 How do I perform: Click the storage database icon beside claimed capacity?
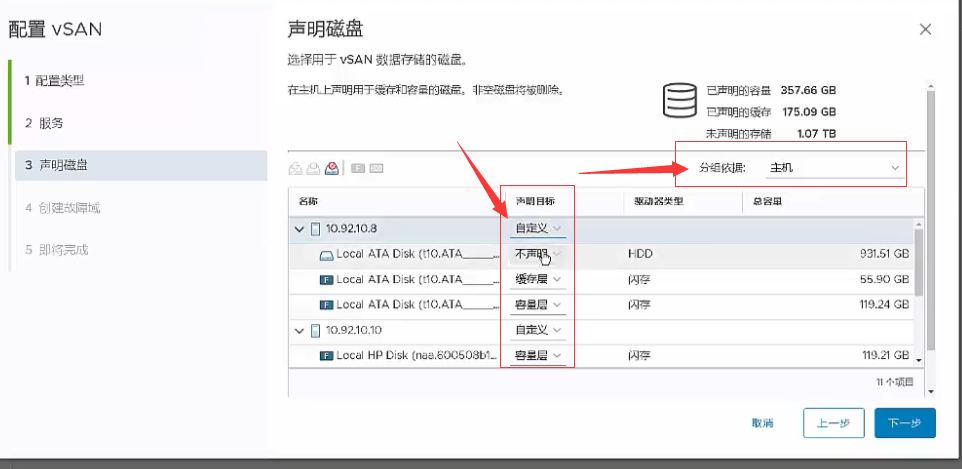680,101
